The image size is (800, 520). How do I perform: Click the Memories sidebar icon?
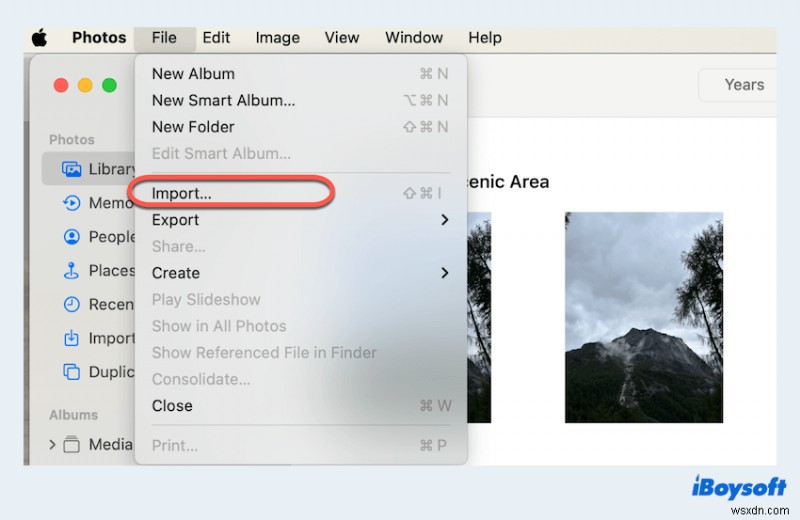pos(71,203)
